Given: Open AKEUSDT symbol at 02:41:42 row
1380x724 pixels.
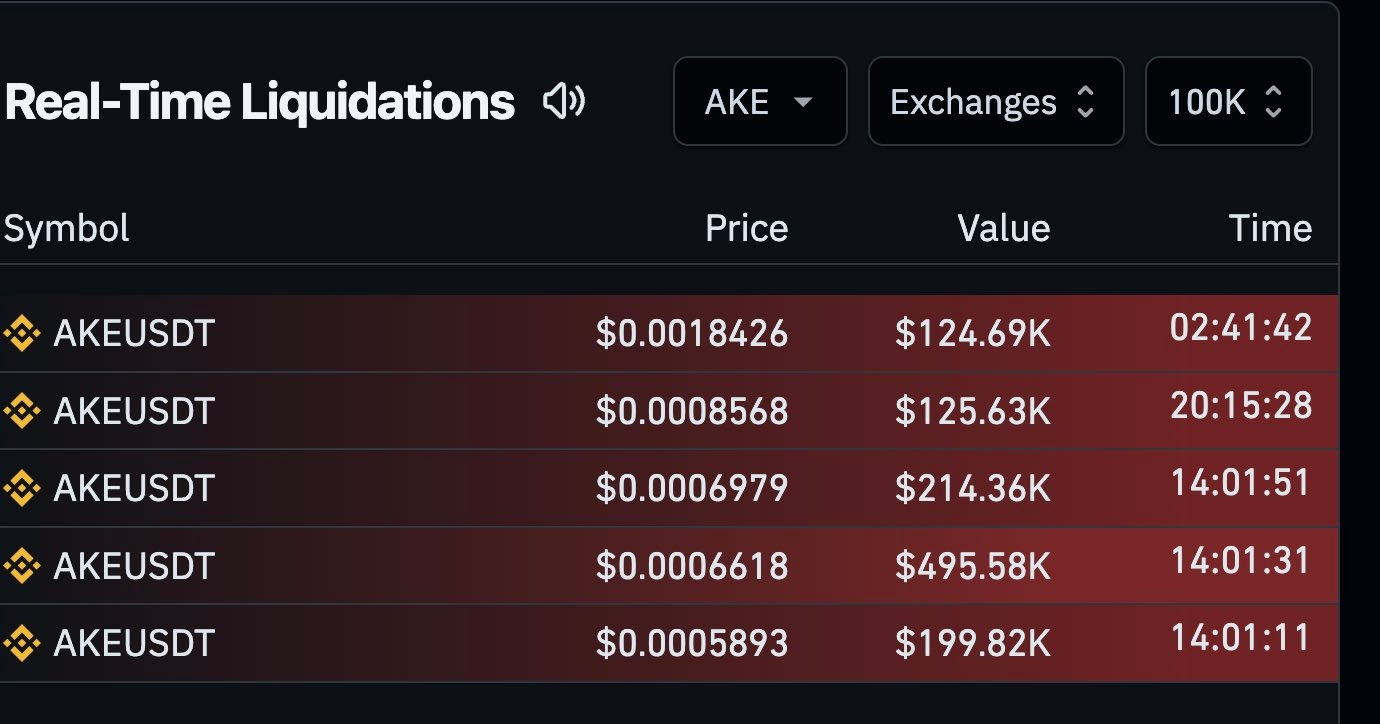Looking at the screenshot, I should click(134, 333).
